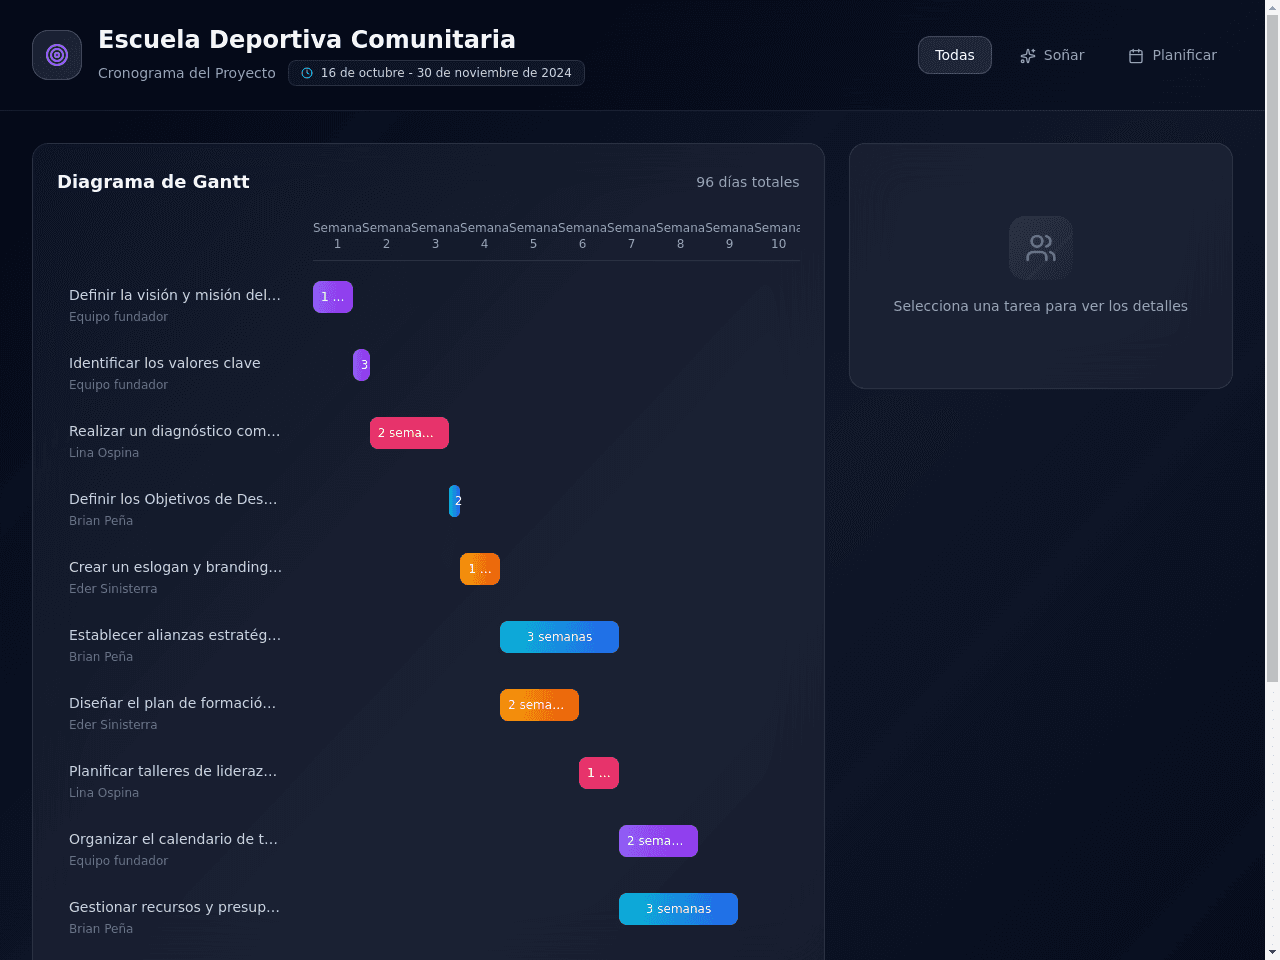This screenshot has height=960, width=1280.
Task: Click Selecciona una tarea para ver los detalles
Action: pos(1041,306)
